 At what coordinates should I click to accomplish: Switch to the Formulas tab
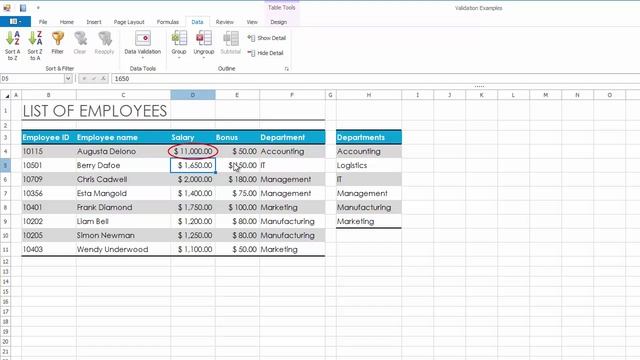[168, 22]
